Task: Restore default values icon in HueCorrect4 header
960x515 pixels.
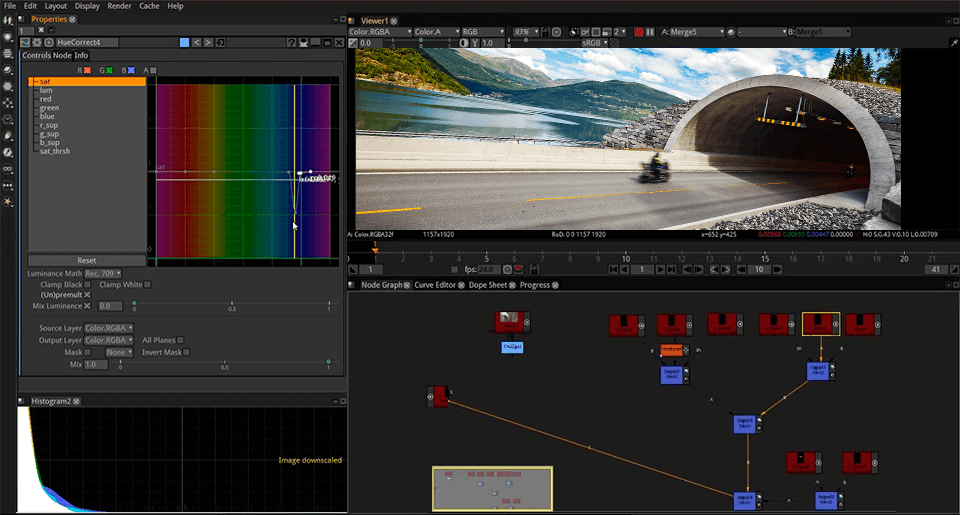Action: click(220, 42)
